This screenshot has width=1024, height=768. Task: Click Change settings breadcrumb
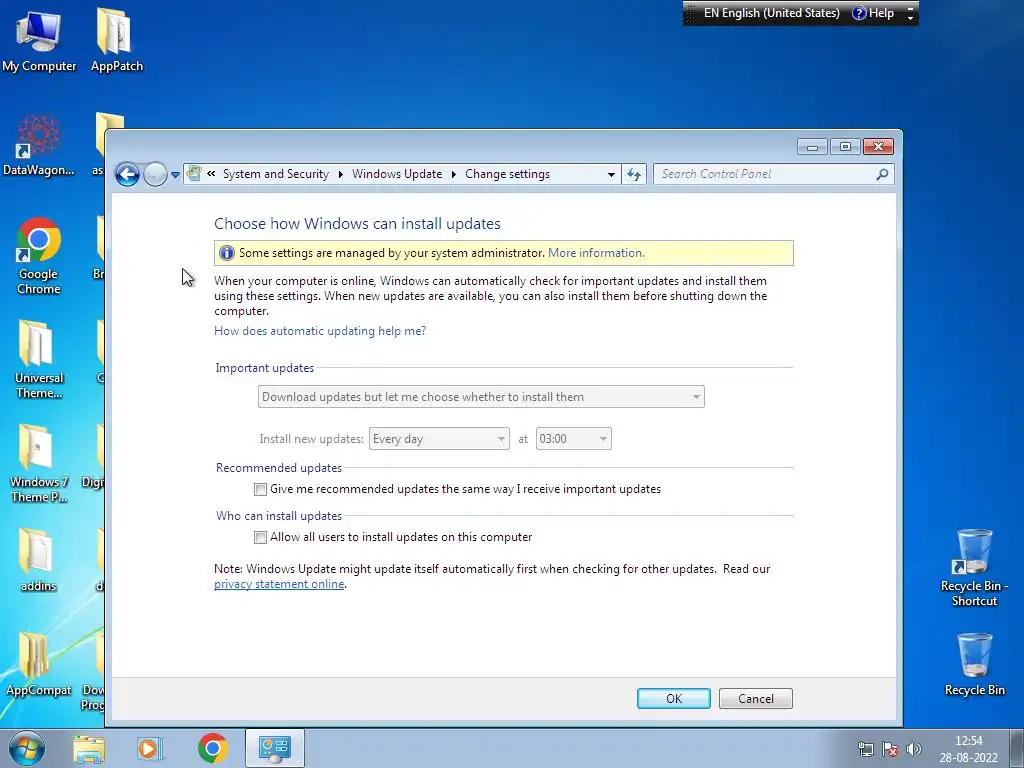pos(507,174)
